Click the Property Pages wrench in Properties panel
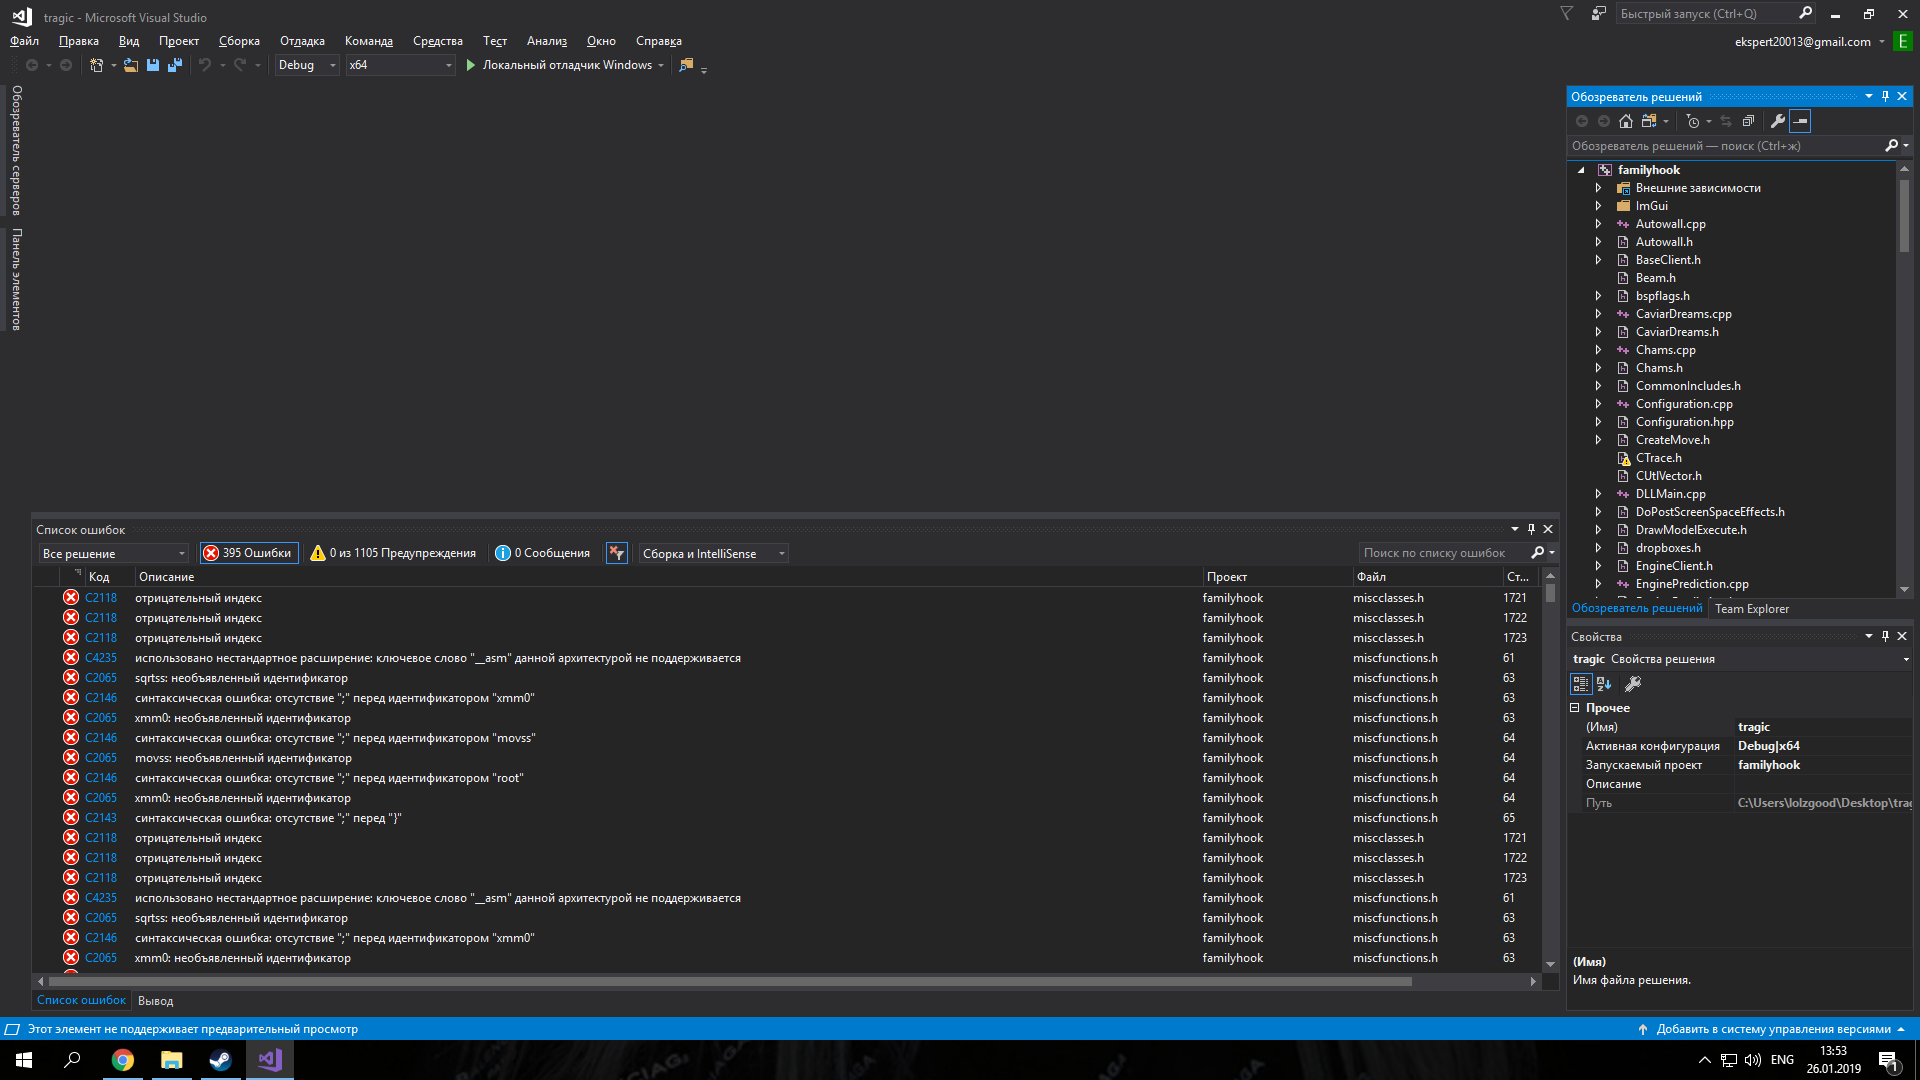Viewport: 1920px width, 1080px height. pos(1633,684)
